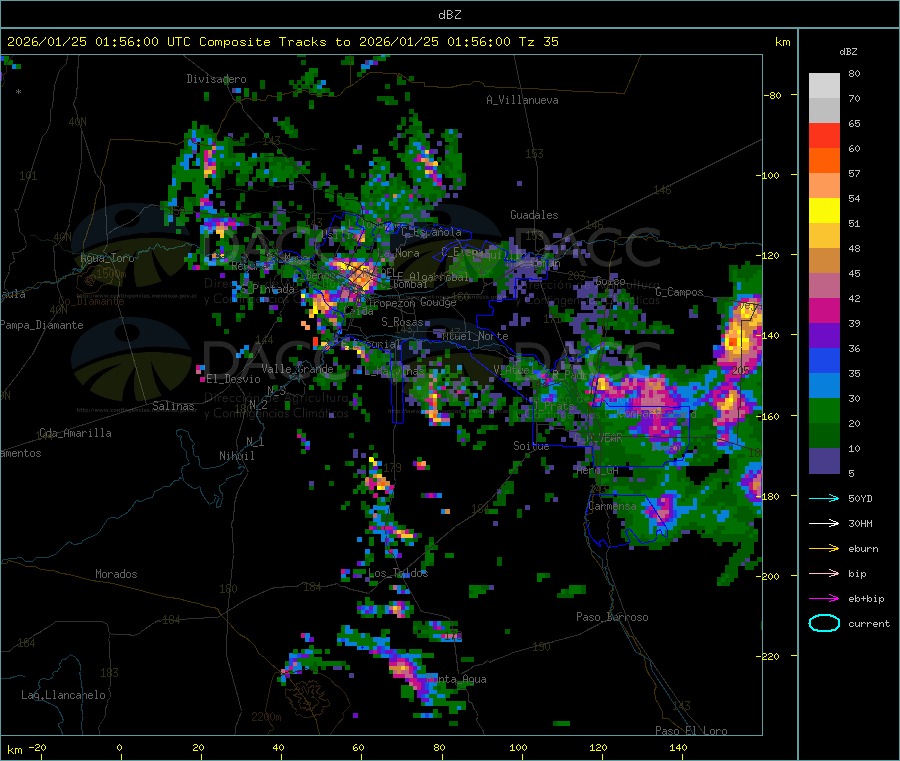Click the 'Pampa_Diamante' map label

click(x=41, y=325)
